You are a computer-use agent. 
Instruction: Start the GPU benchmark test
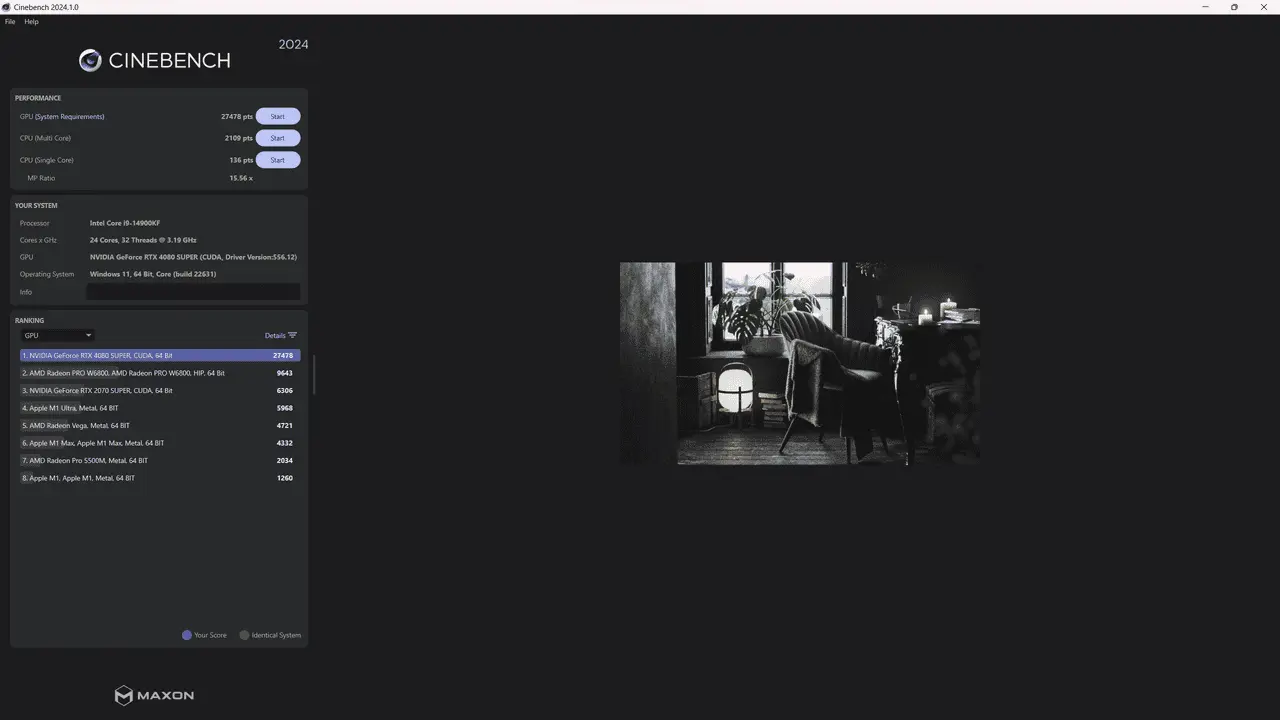[x=277, y=116]
